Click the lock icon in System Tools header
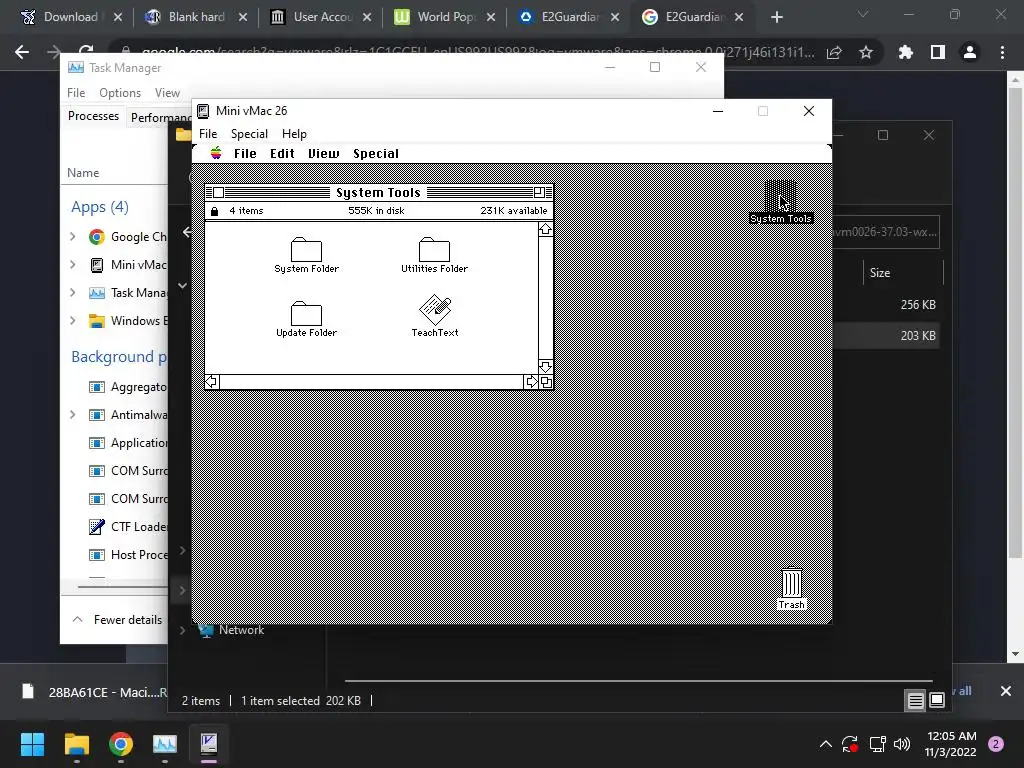This screenshot has height=768, width=1024. (x=214, y=211)
